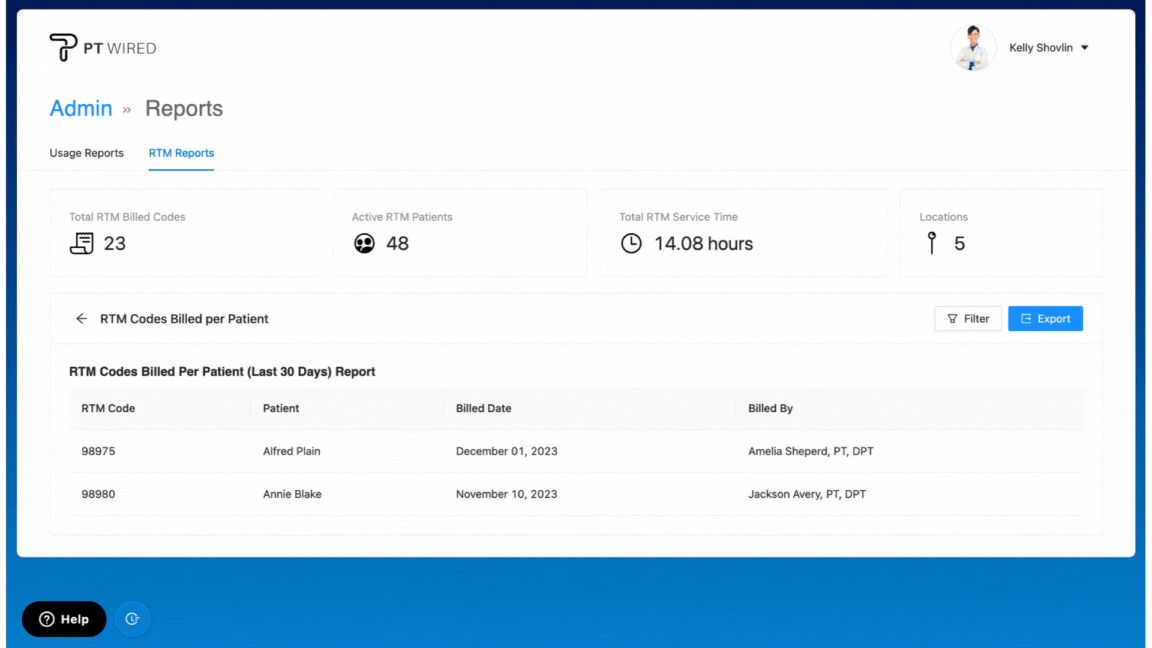The image size is (1152, 648).
Task: Switch to the Usage Reports tab
Action: click(x=87, y=153)
